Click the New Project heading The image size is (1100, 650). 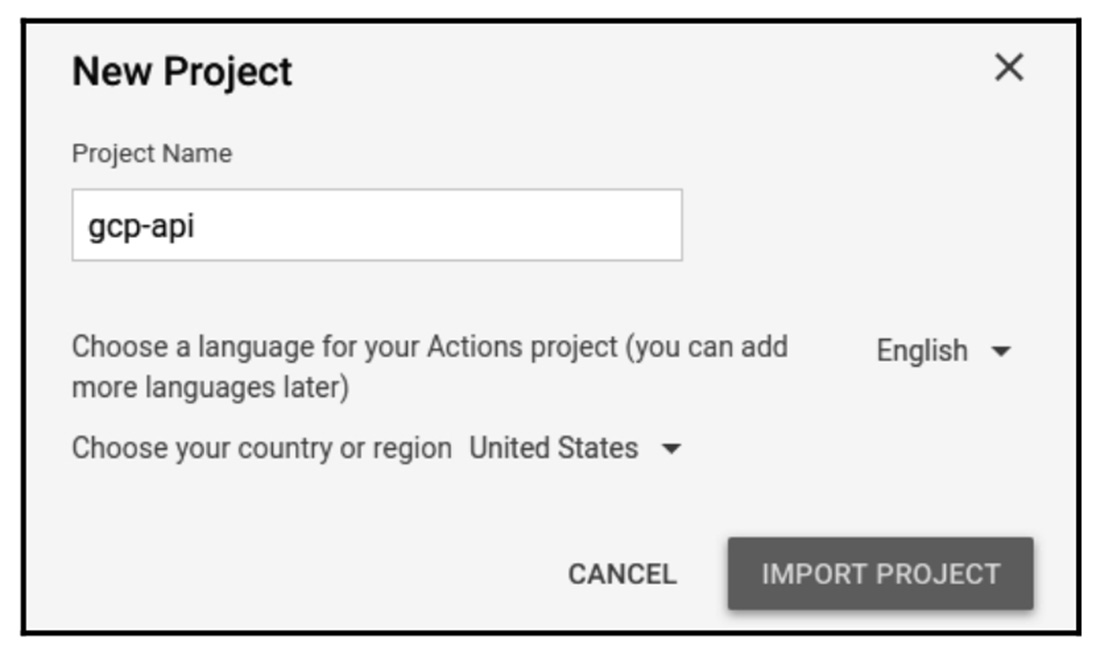click(182, 72)
